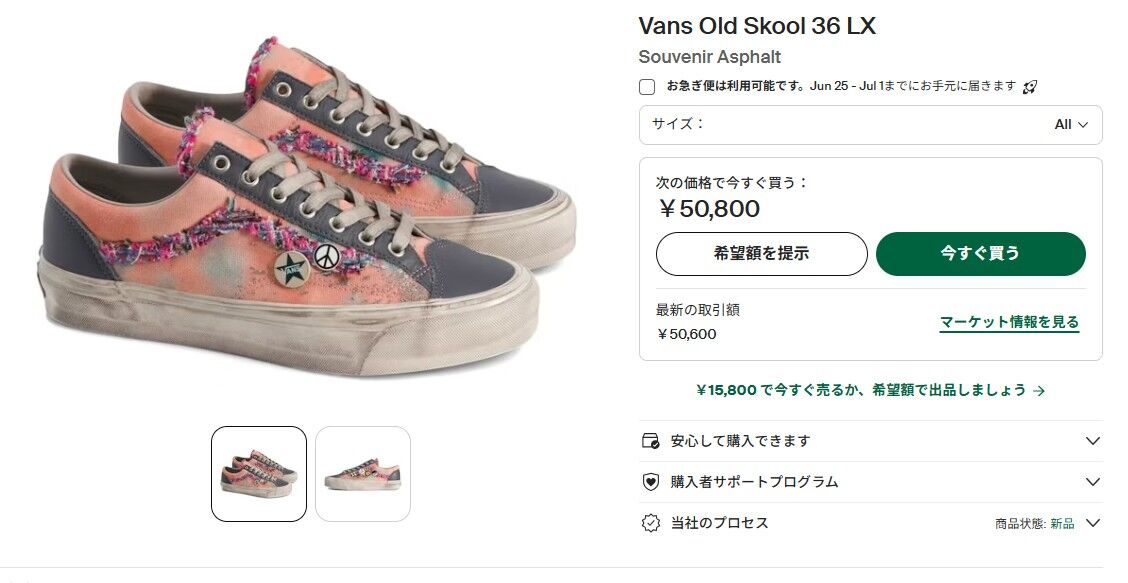
Task: Open the サイズ All size dropdown
Action: pyautogui.click(x=870, y=125)
